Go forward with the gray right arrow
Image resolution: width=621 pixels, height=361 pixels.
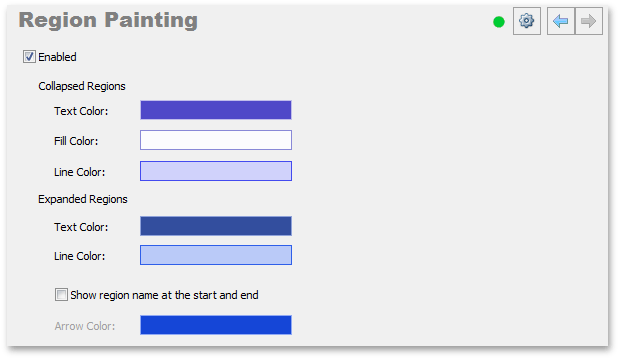(x=589, y=21)
